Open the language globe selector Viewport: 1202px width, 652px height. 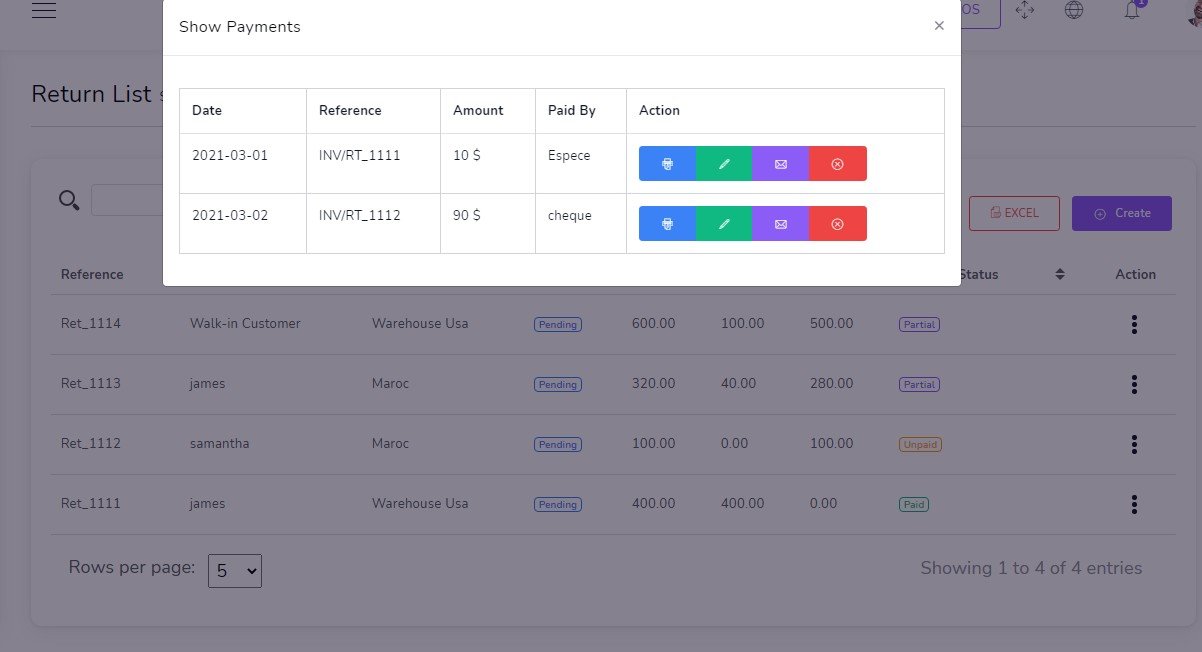pyautogui.click(x=1074, y=10)
